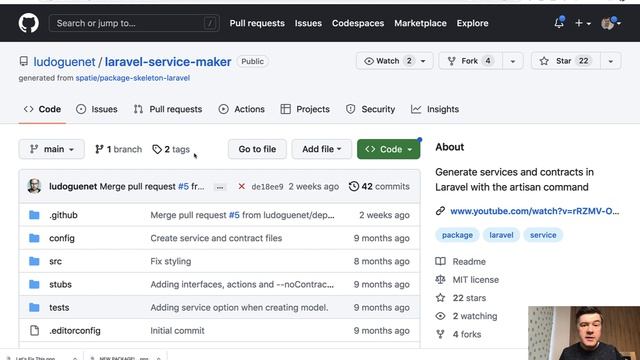
Task: View the 2 tags link
Action: click(x=171, y=149)
